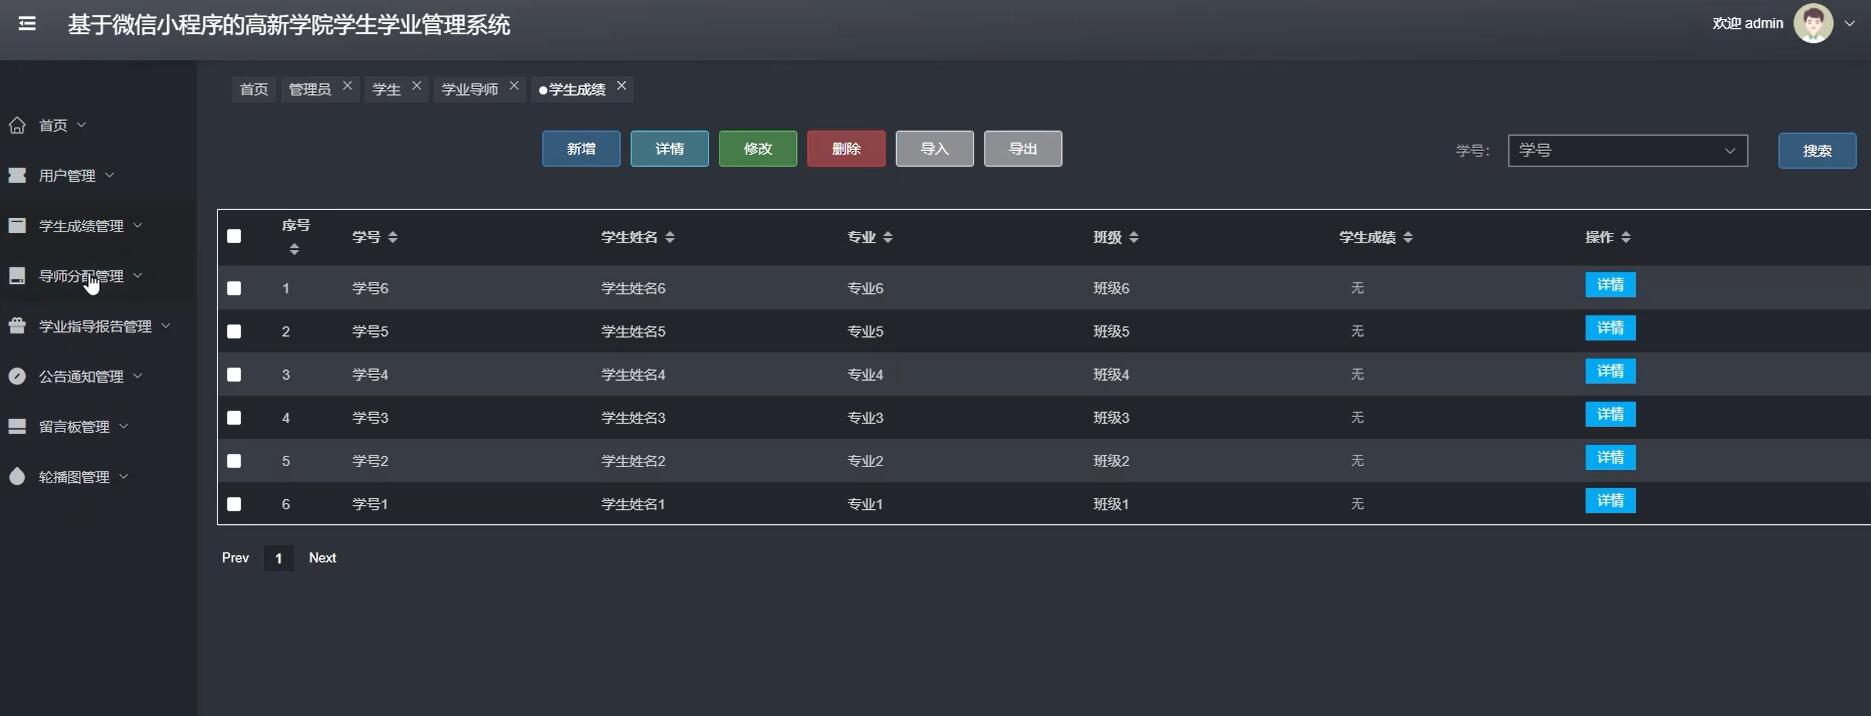Sort by 学生成绩 column arrows

pos(1408,237)
